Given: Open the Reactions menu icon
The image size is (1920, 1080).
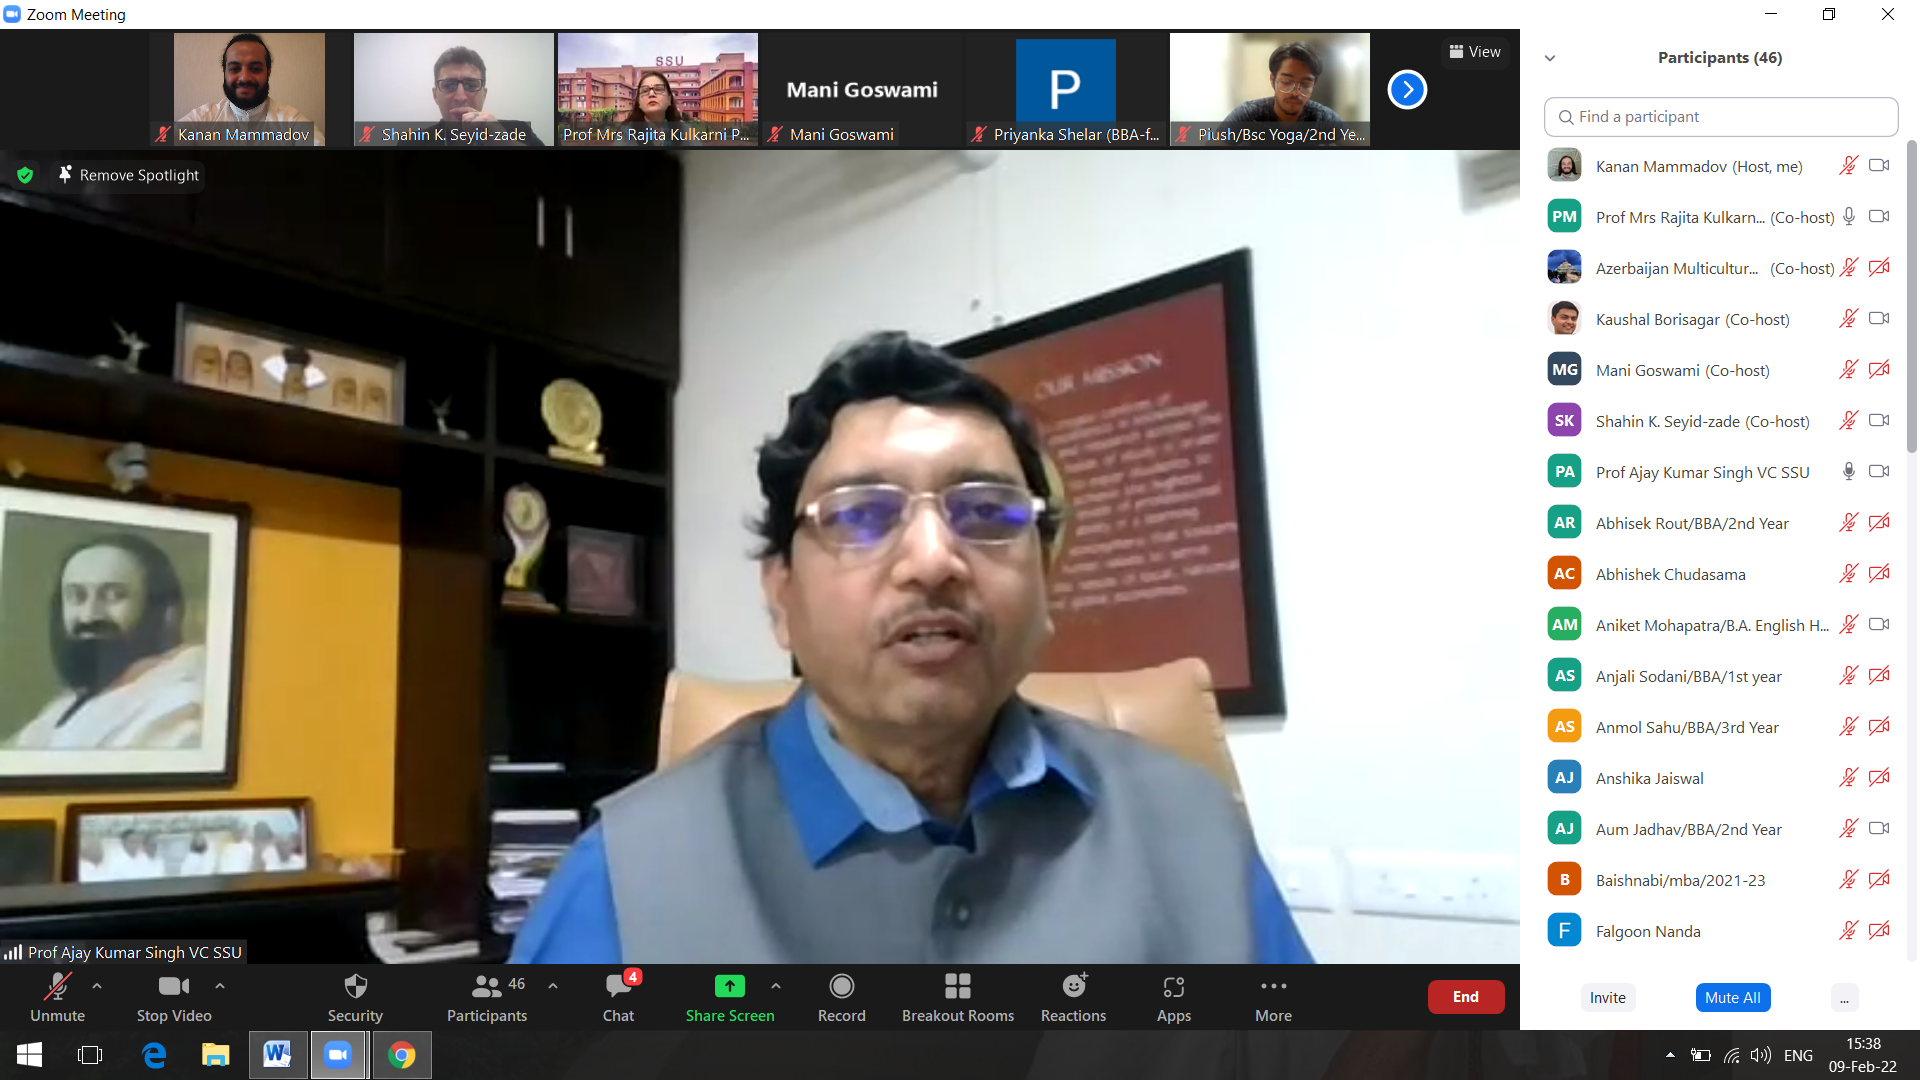Looking at the screenshot, I should click(x=1073, y=987).
